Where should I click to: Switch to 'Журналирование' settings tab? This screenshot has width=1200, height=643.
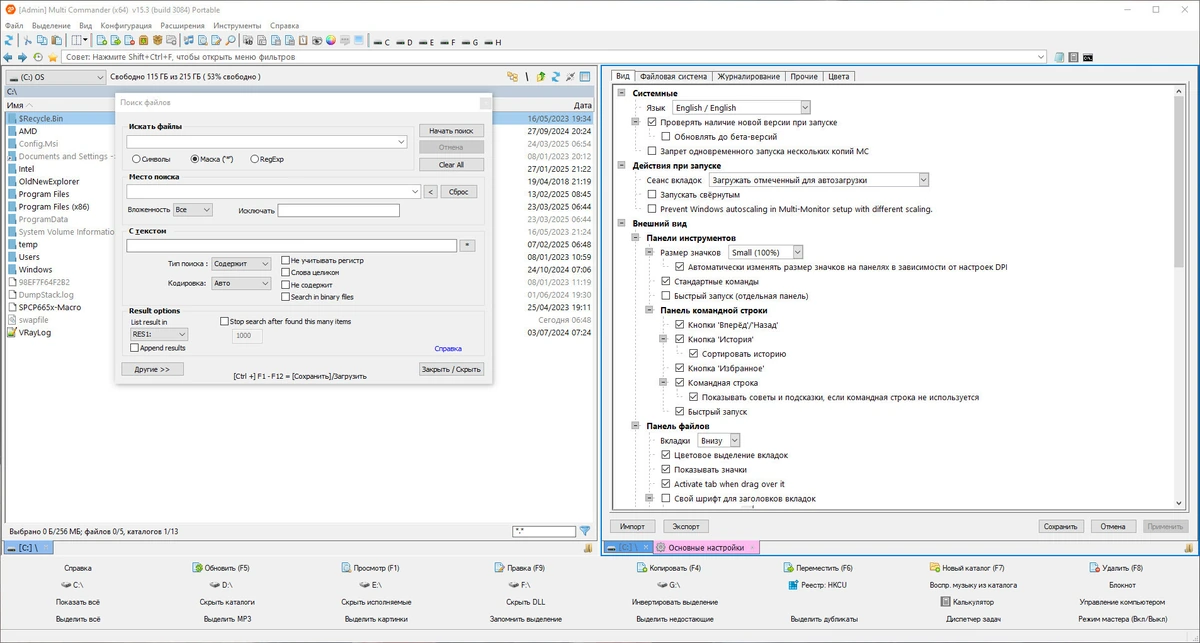click(748, 76)
